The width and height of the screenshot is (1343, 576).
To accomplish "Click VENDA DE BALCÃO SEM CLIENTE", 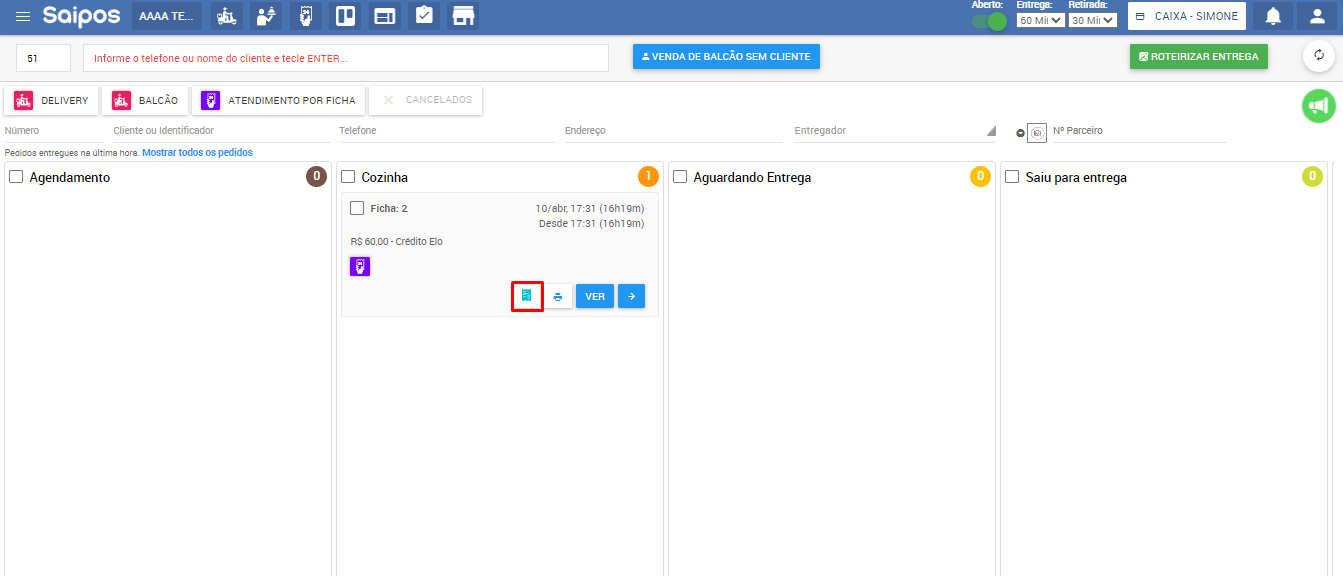I will (x=726, y=57).
